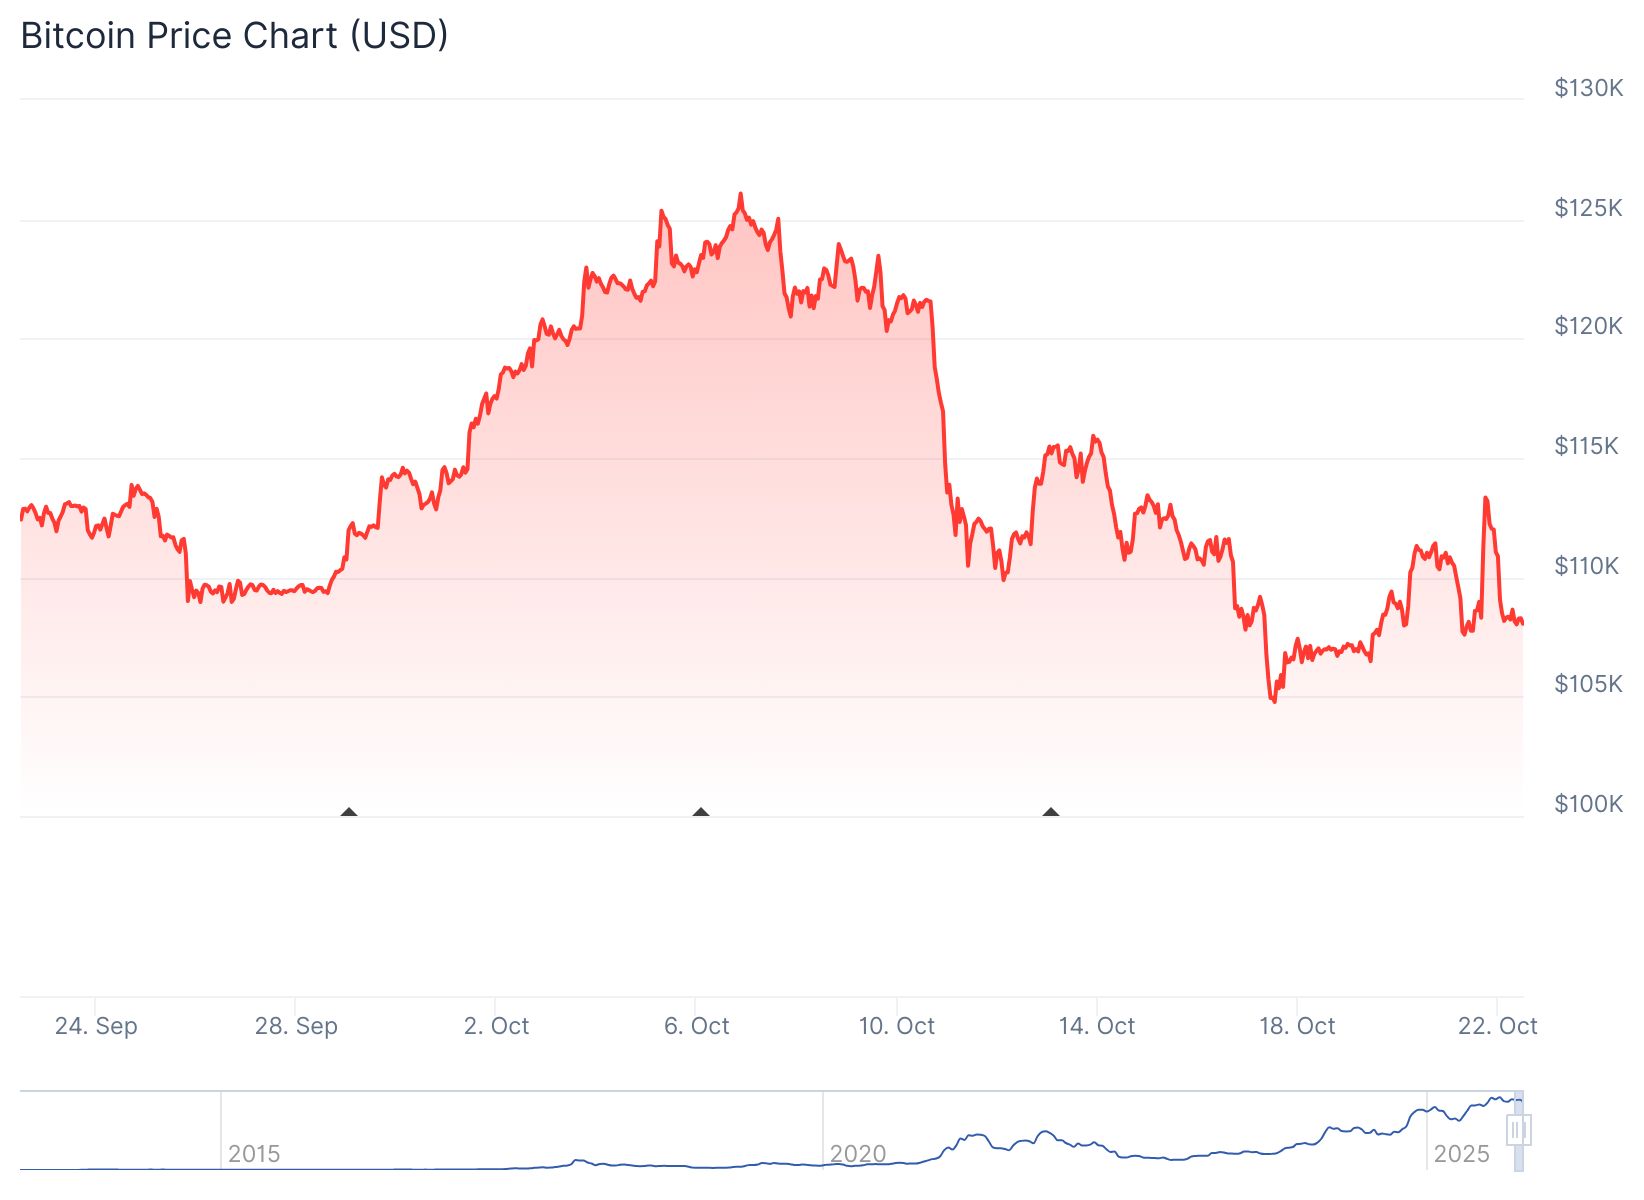Click the 2025 label in navigator
This screenshot has width=1644, height=1200.
(1461, 1154)
